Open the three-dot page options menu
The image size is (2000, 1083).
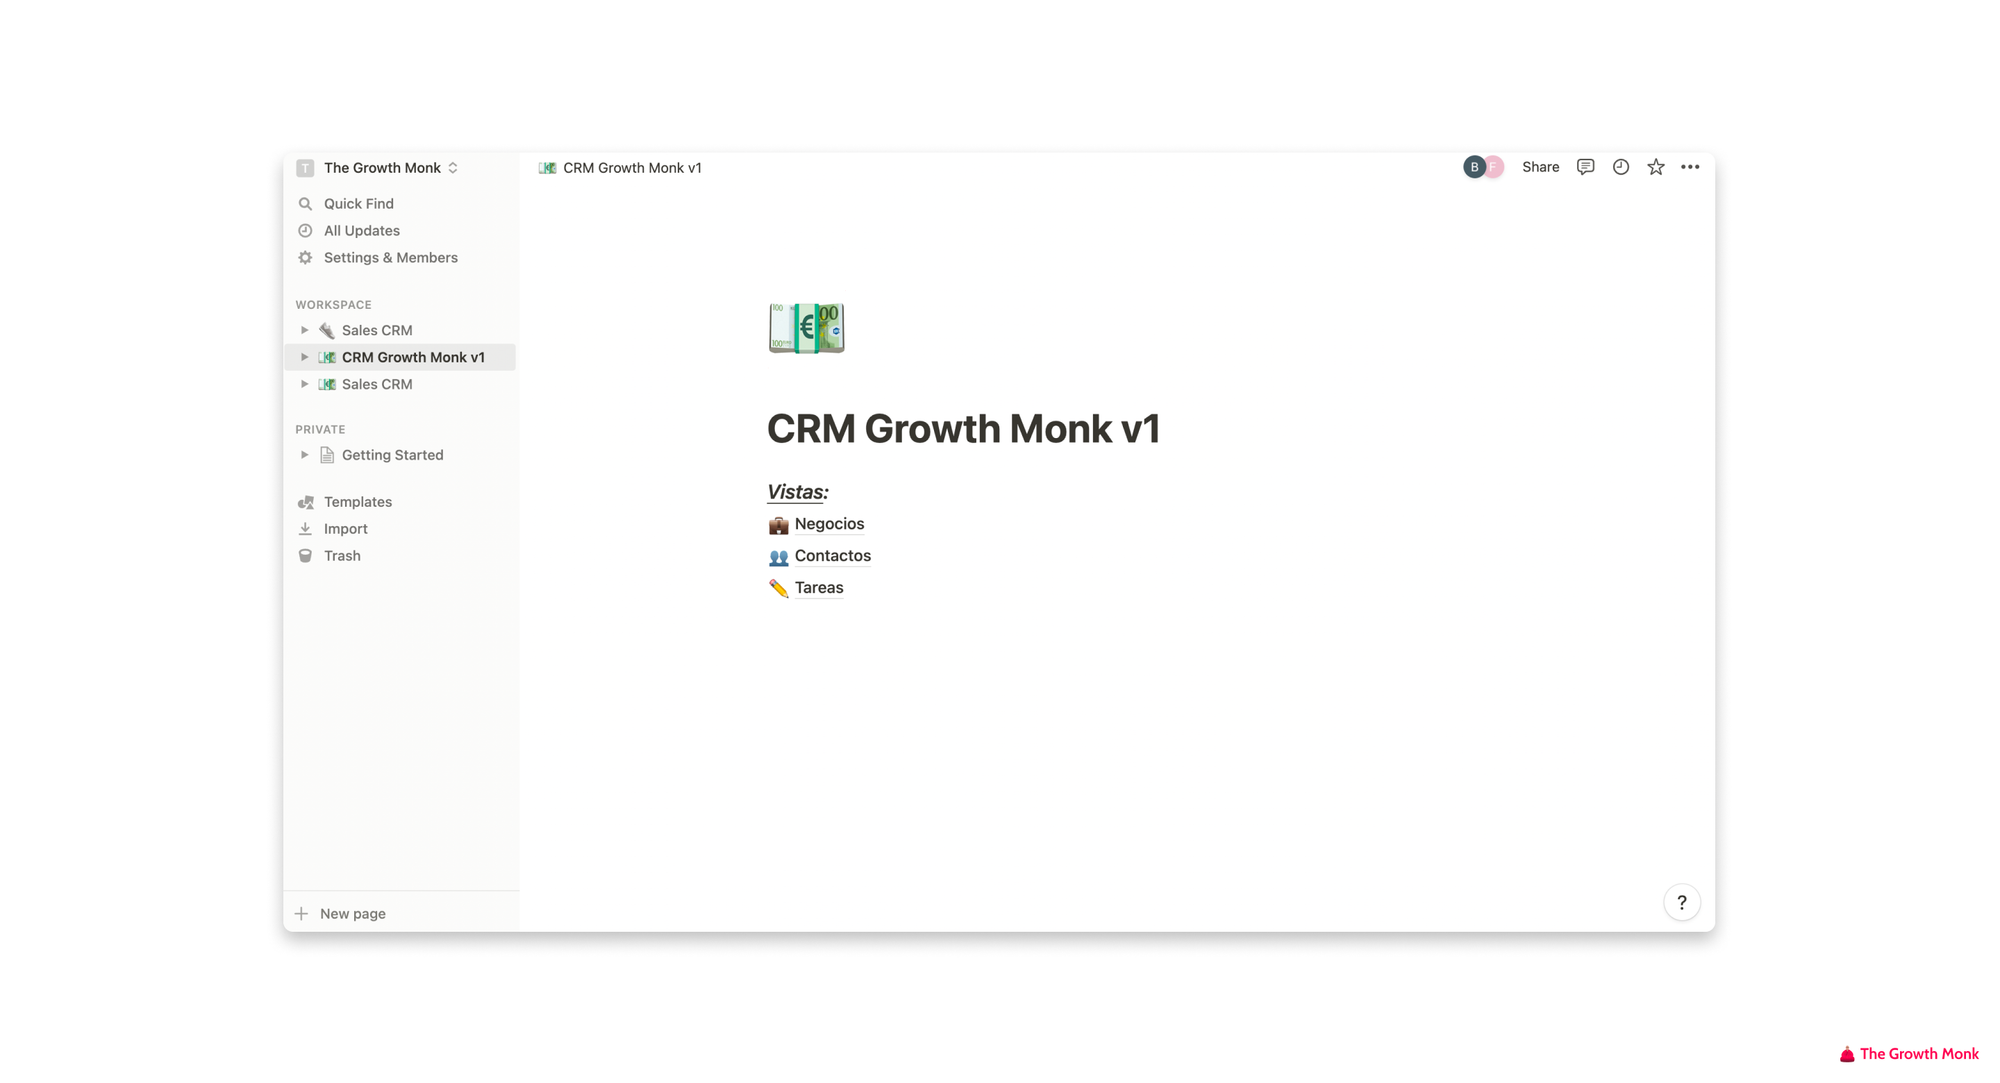click(x=1690, y=167)
